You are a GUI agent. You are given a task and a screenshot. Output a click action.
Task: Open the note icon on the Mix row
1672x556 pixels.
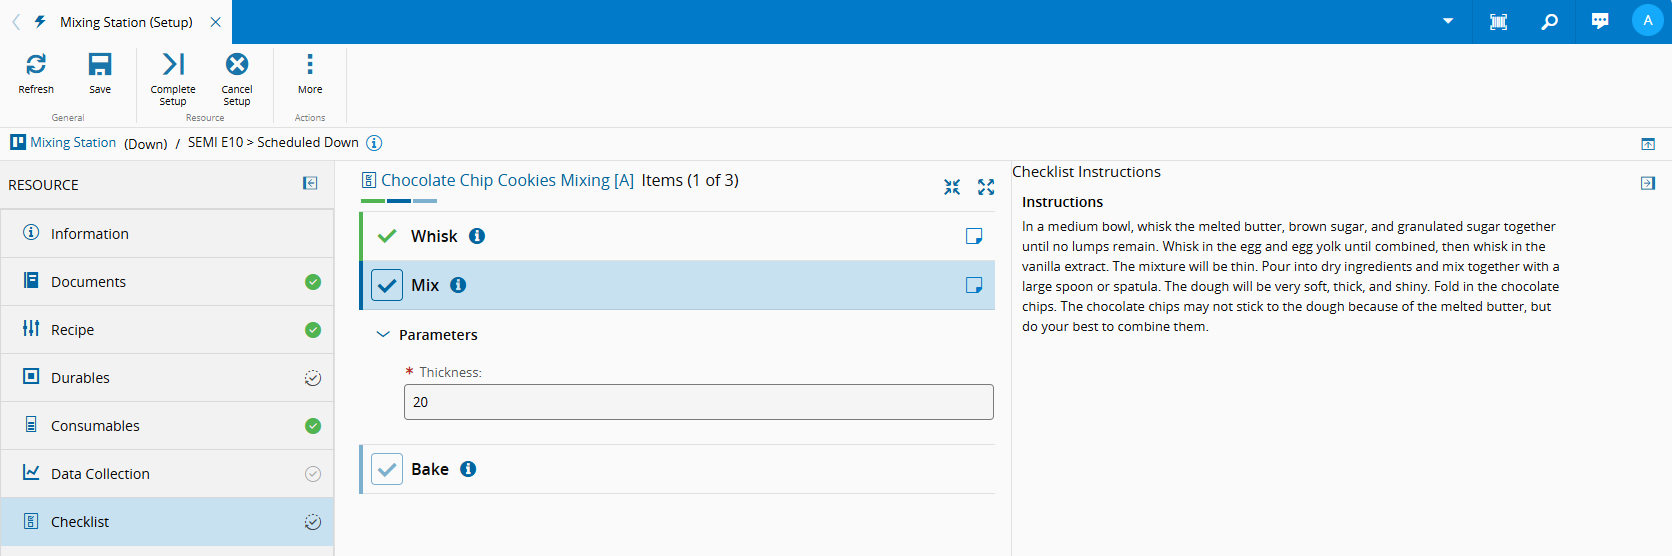973,285
